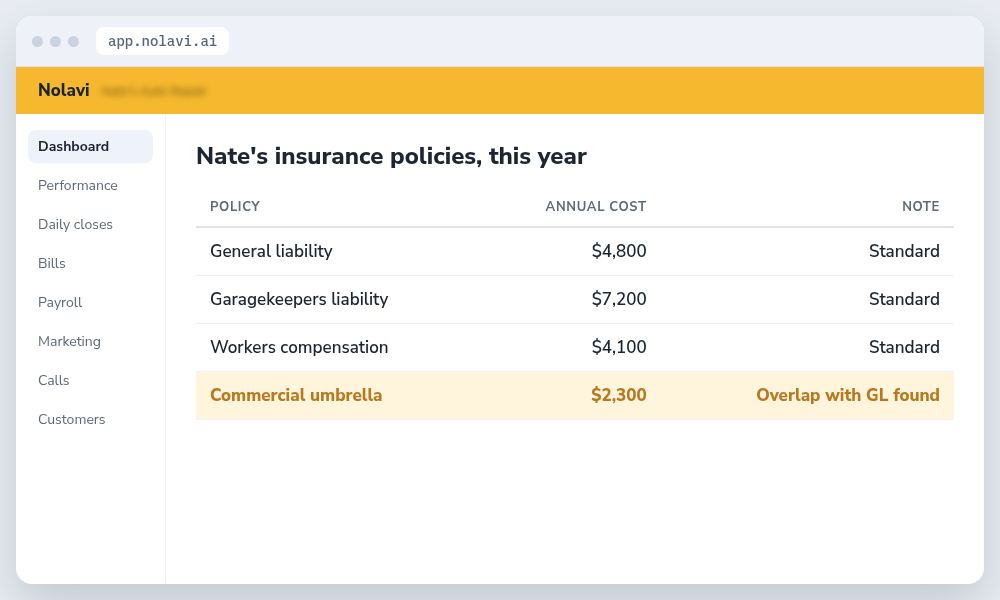Click the ANNUAL COST column header
1000x600 pixels.
[x=596, y=206]
